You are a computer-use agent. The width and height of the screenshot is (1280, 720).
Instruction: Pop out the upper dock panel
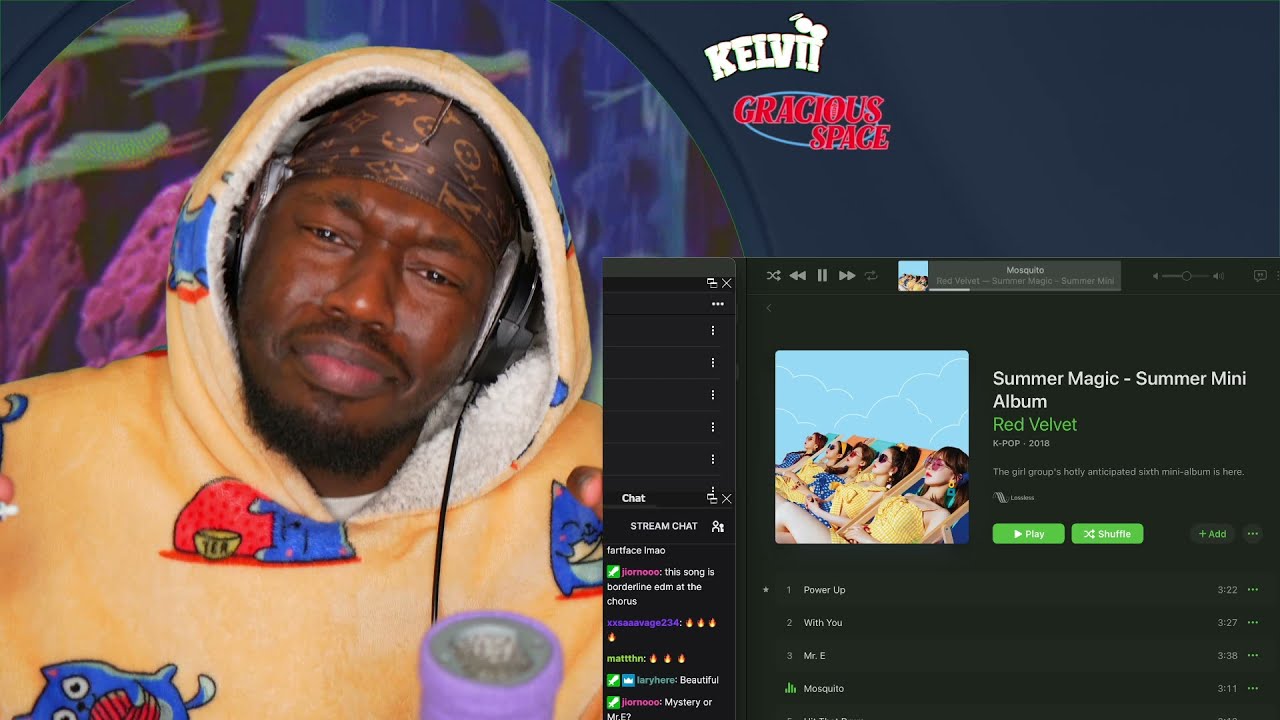(x=712, y=283)
